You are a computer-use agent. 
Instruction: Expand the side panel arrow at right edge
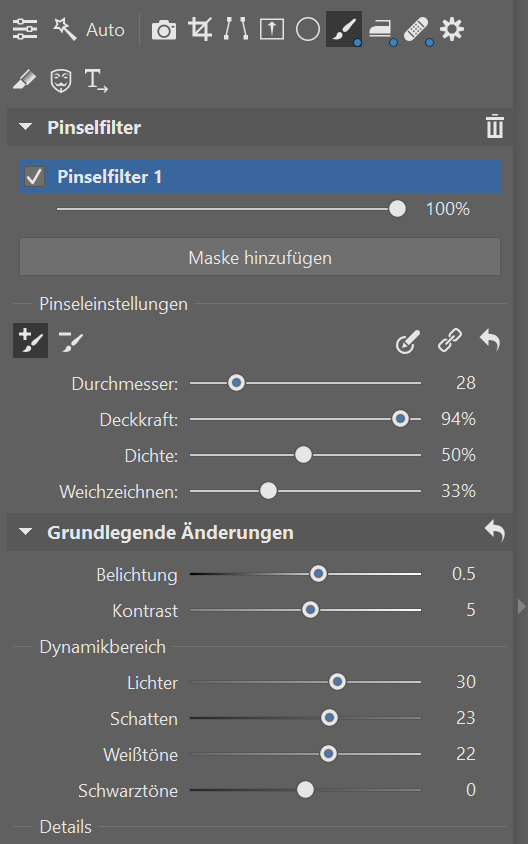pyautogui.click(x=521, y=607)
